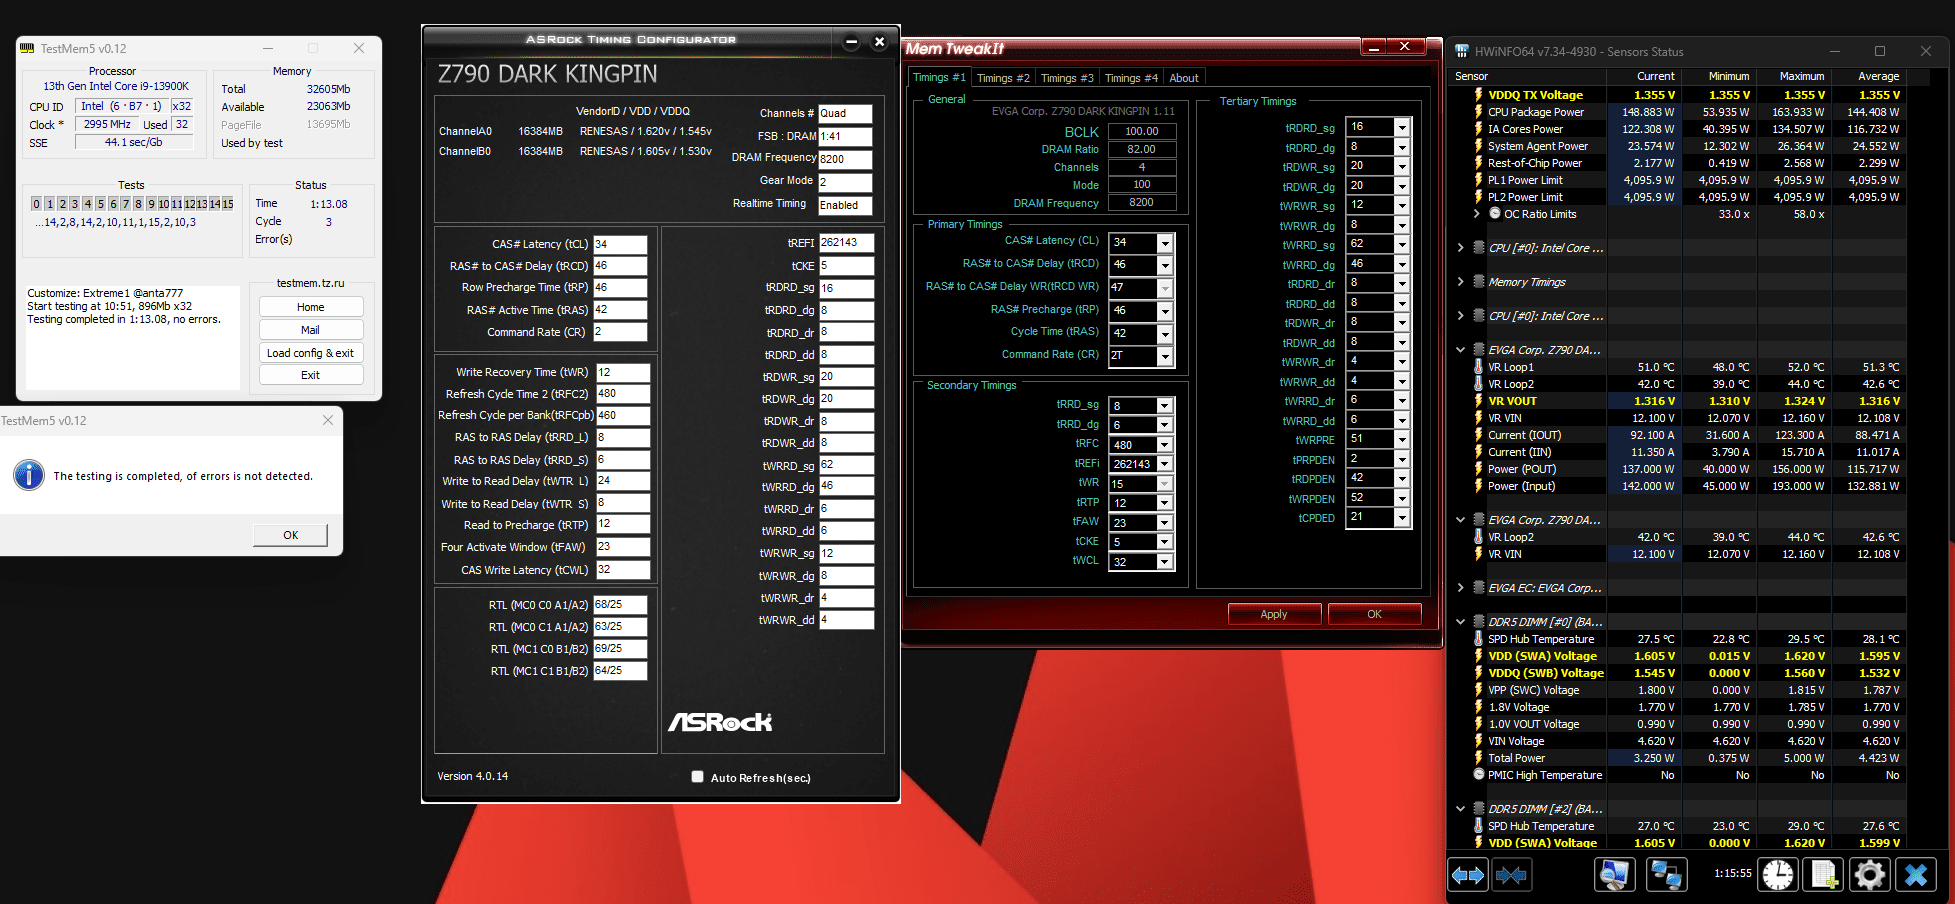Expand Memory Timings group in HWiNFO
This screenshot has height=904, width=1955.
coord(1460,282)
